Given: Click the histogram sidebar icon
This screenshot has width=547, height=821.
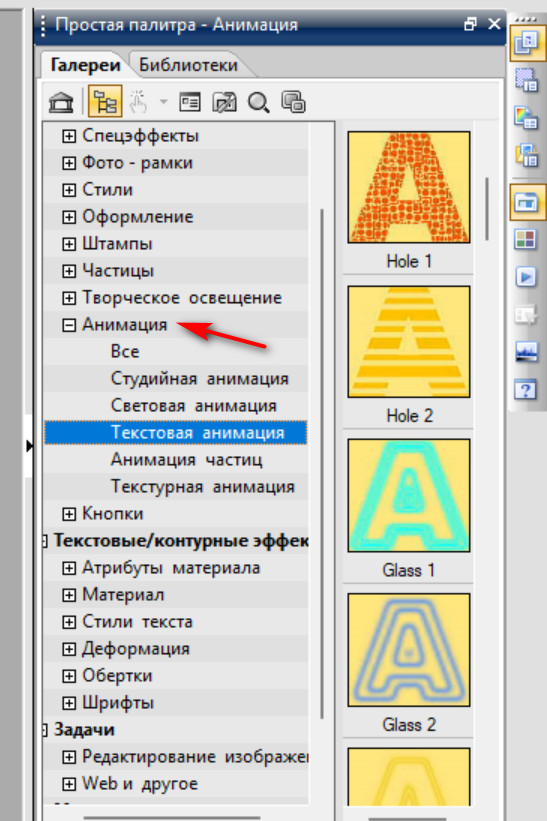Looking at the screenshot, I should (526, 352).
